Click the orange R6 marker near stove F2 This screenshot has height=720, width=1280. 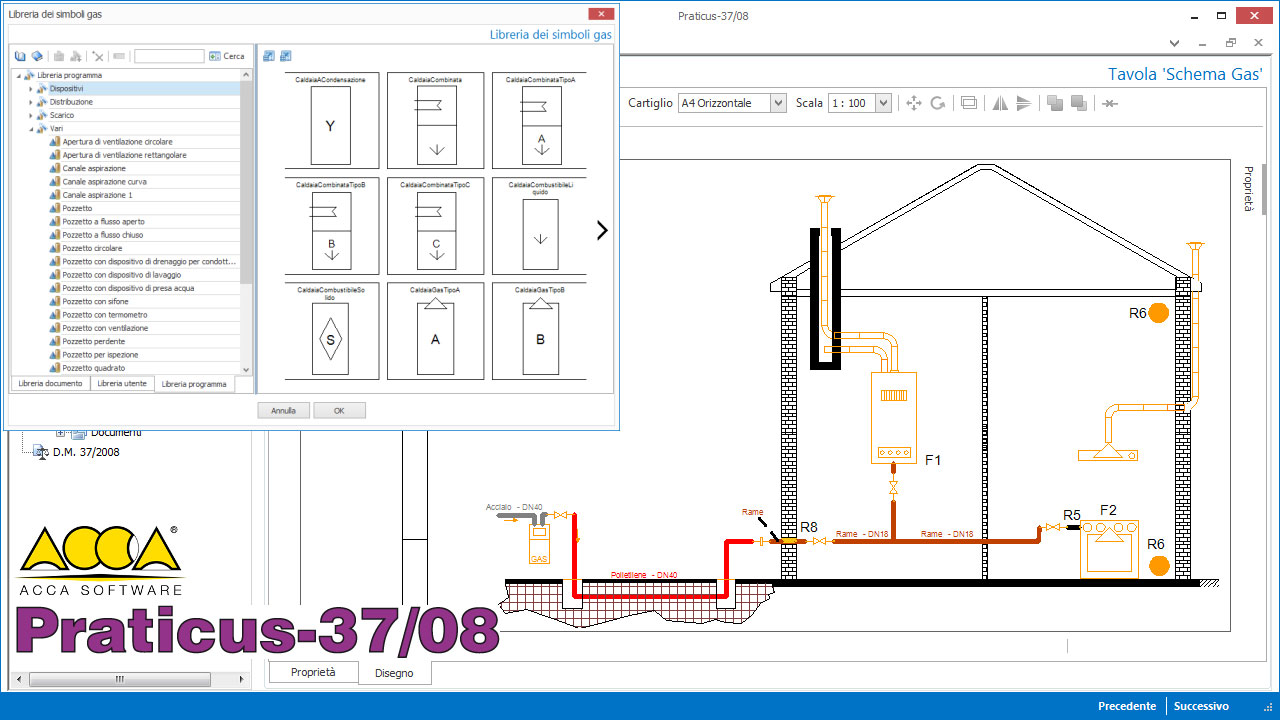(x=1159, y=566)
